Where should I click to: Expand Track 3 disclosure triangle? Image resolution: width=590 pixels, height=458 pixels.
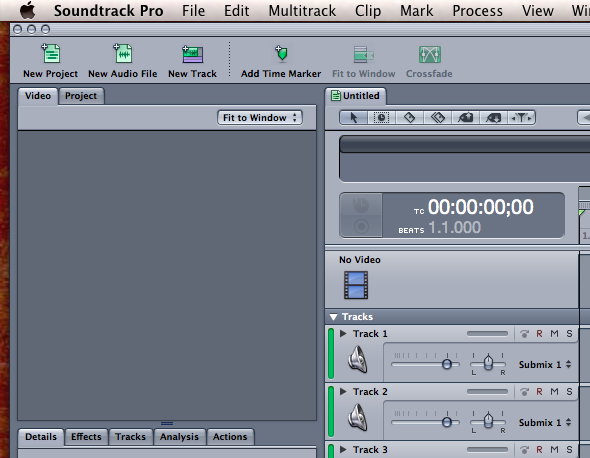click(x=343, y=449)
